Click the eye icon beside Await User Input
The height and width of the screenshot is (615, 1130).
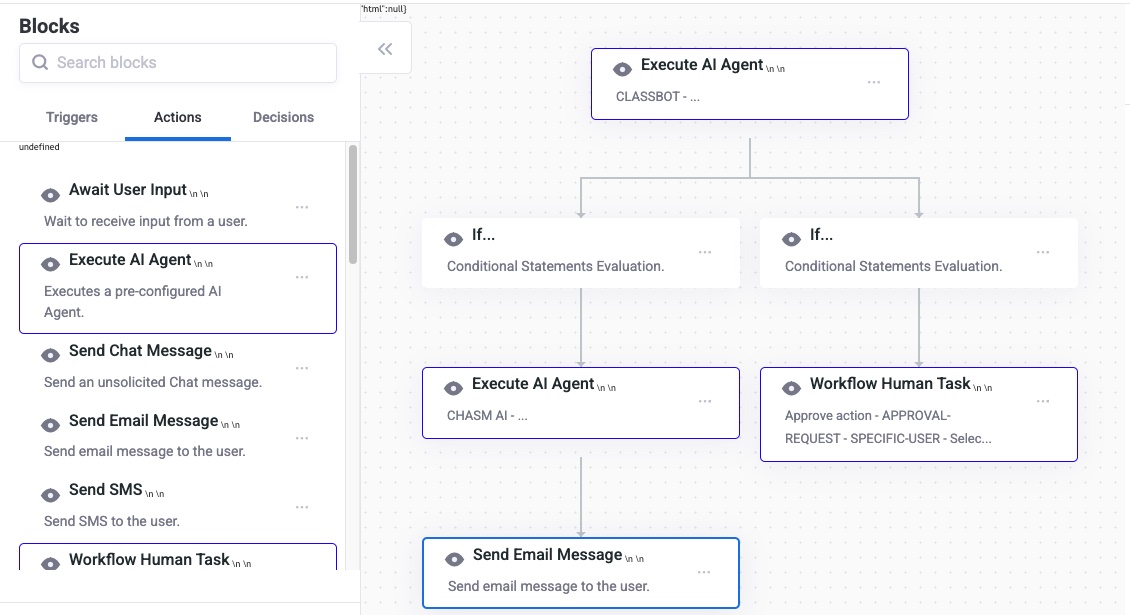(50, 195)
